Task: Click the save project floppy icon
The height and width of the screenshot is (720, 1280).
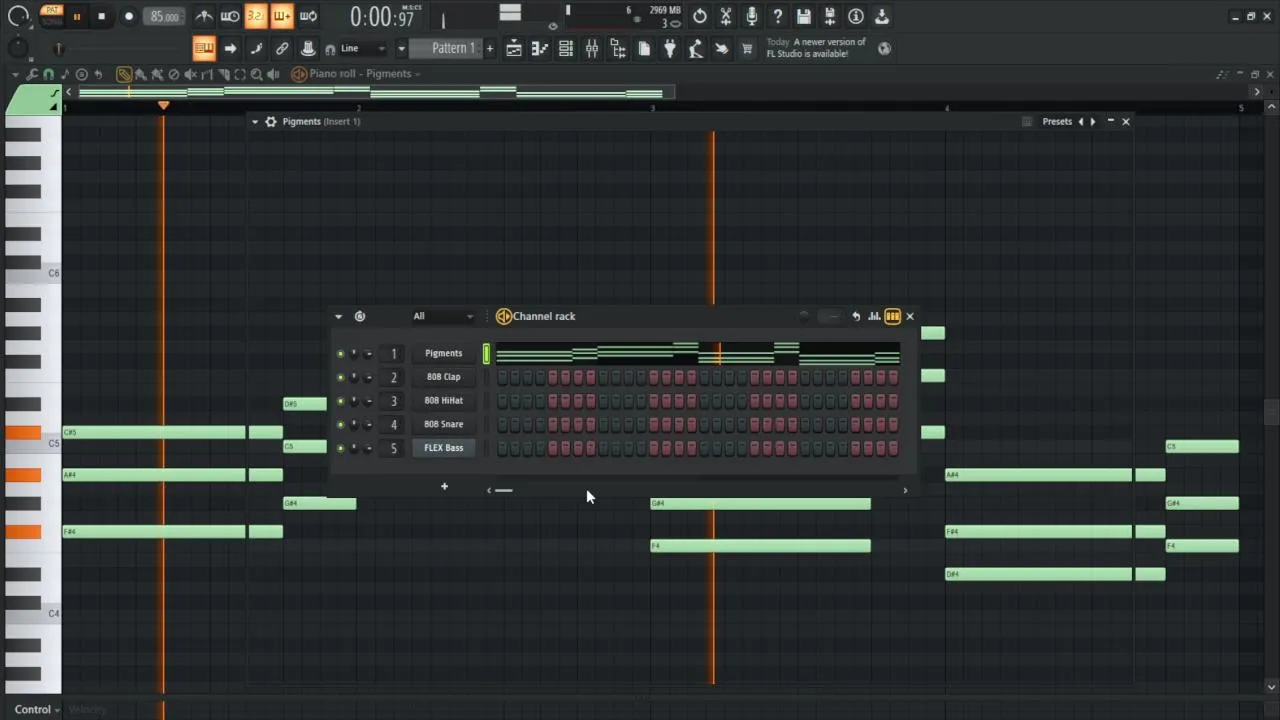Action: pos(804,16)
